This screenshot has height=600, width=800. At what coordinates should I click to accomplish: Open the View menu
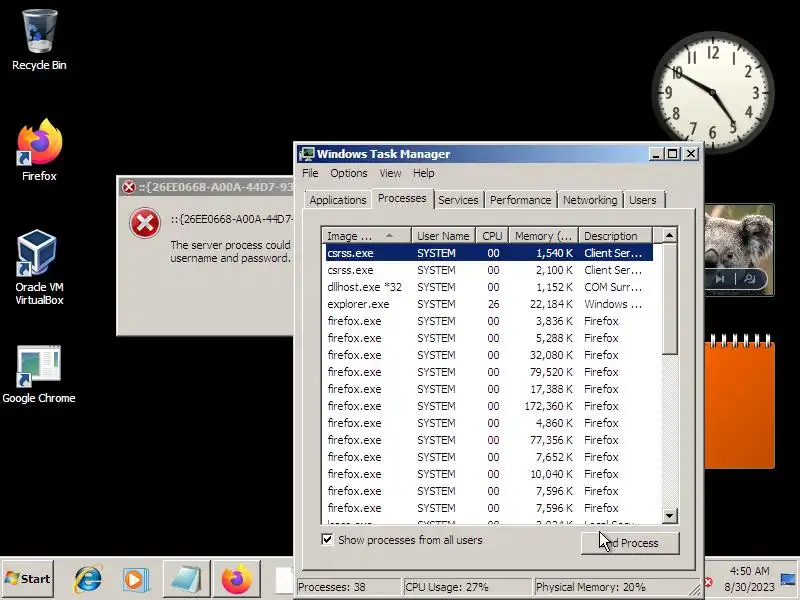point(390,173)
